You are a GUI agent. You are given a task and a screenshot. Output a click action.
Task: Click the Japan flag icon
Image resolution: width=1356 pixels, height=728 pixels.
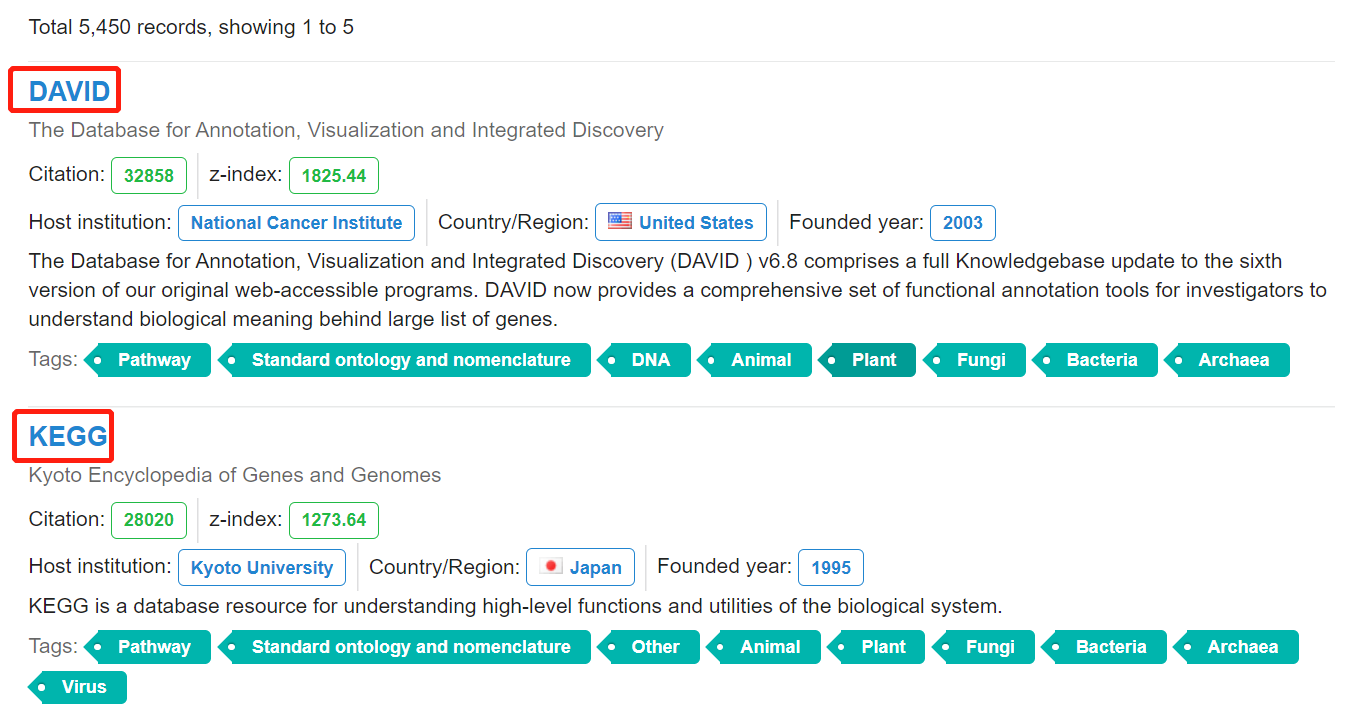point(551,566)
